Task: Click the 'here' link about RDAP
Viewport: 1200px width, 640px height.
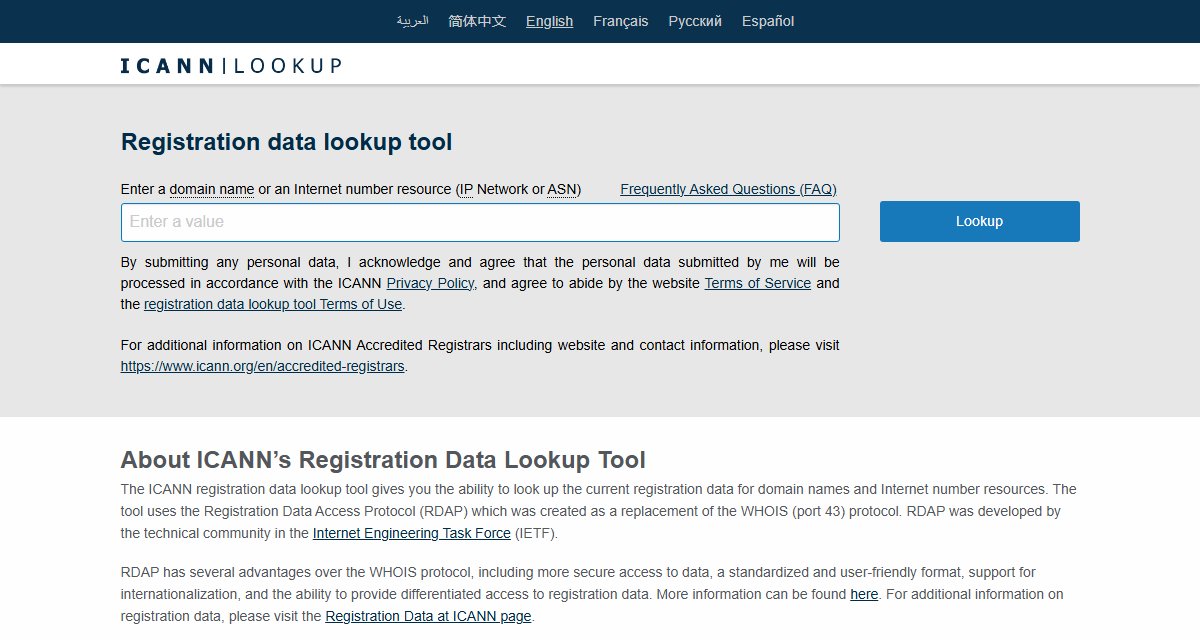Action: (864, 594)
